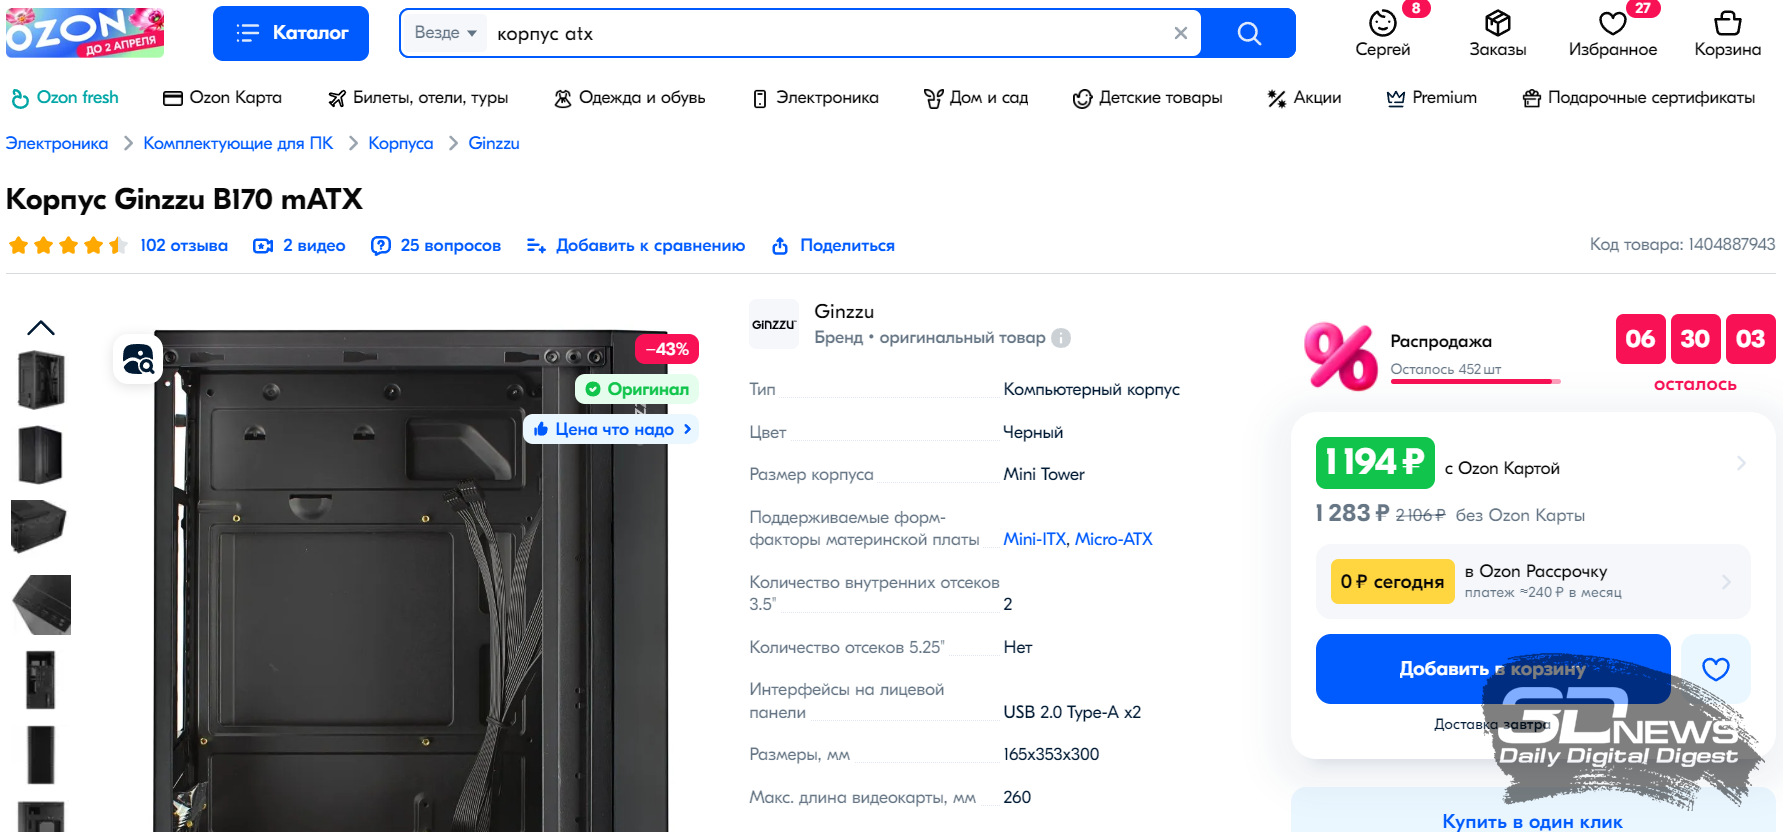Open the Ozon logo home page

pyautogui.click(x=85, y=32)
